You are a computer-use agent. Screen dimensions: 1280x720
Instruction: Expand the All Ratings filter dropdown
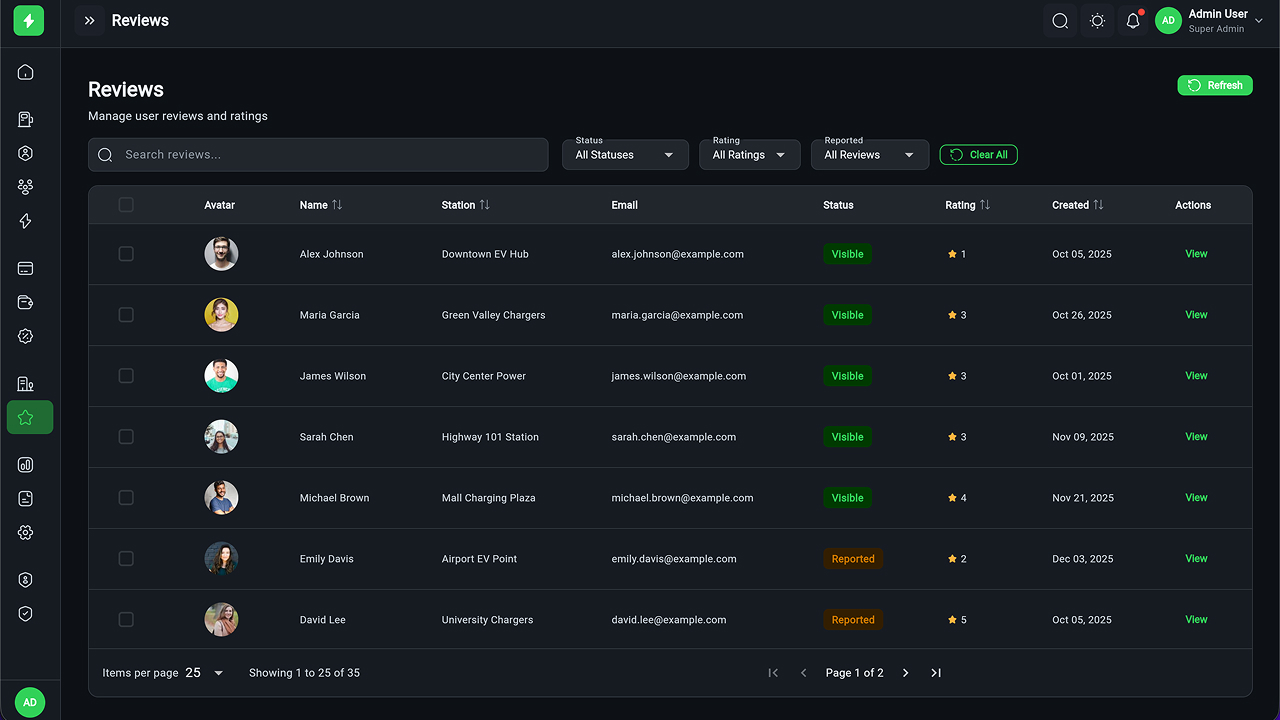(749, 155)
